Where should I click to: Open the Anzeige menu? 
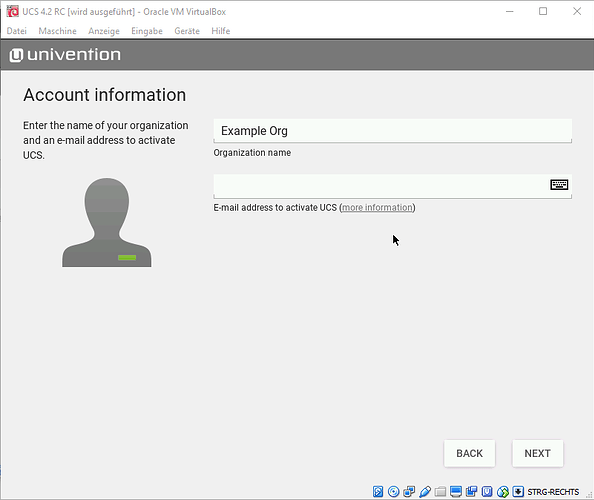(104, 31)
